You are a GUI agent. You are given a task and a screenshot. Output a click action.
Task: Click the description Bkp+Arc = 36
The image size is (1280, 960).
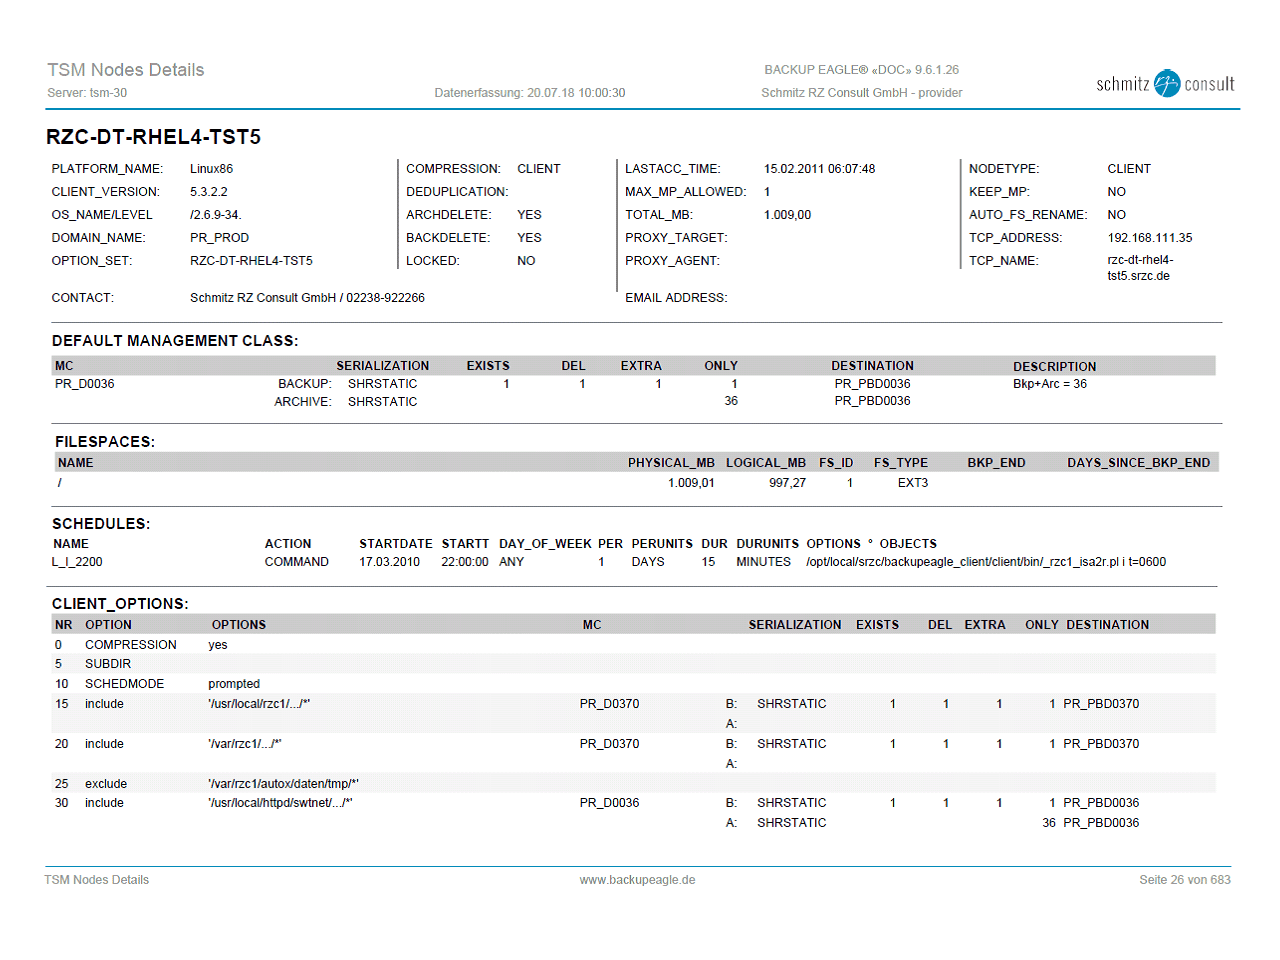pos(1049,384)
